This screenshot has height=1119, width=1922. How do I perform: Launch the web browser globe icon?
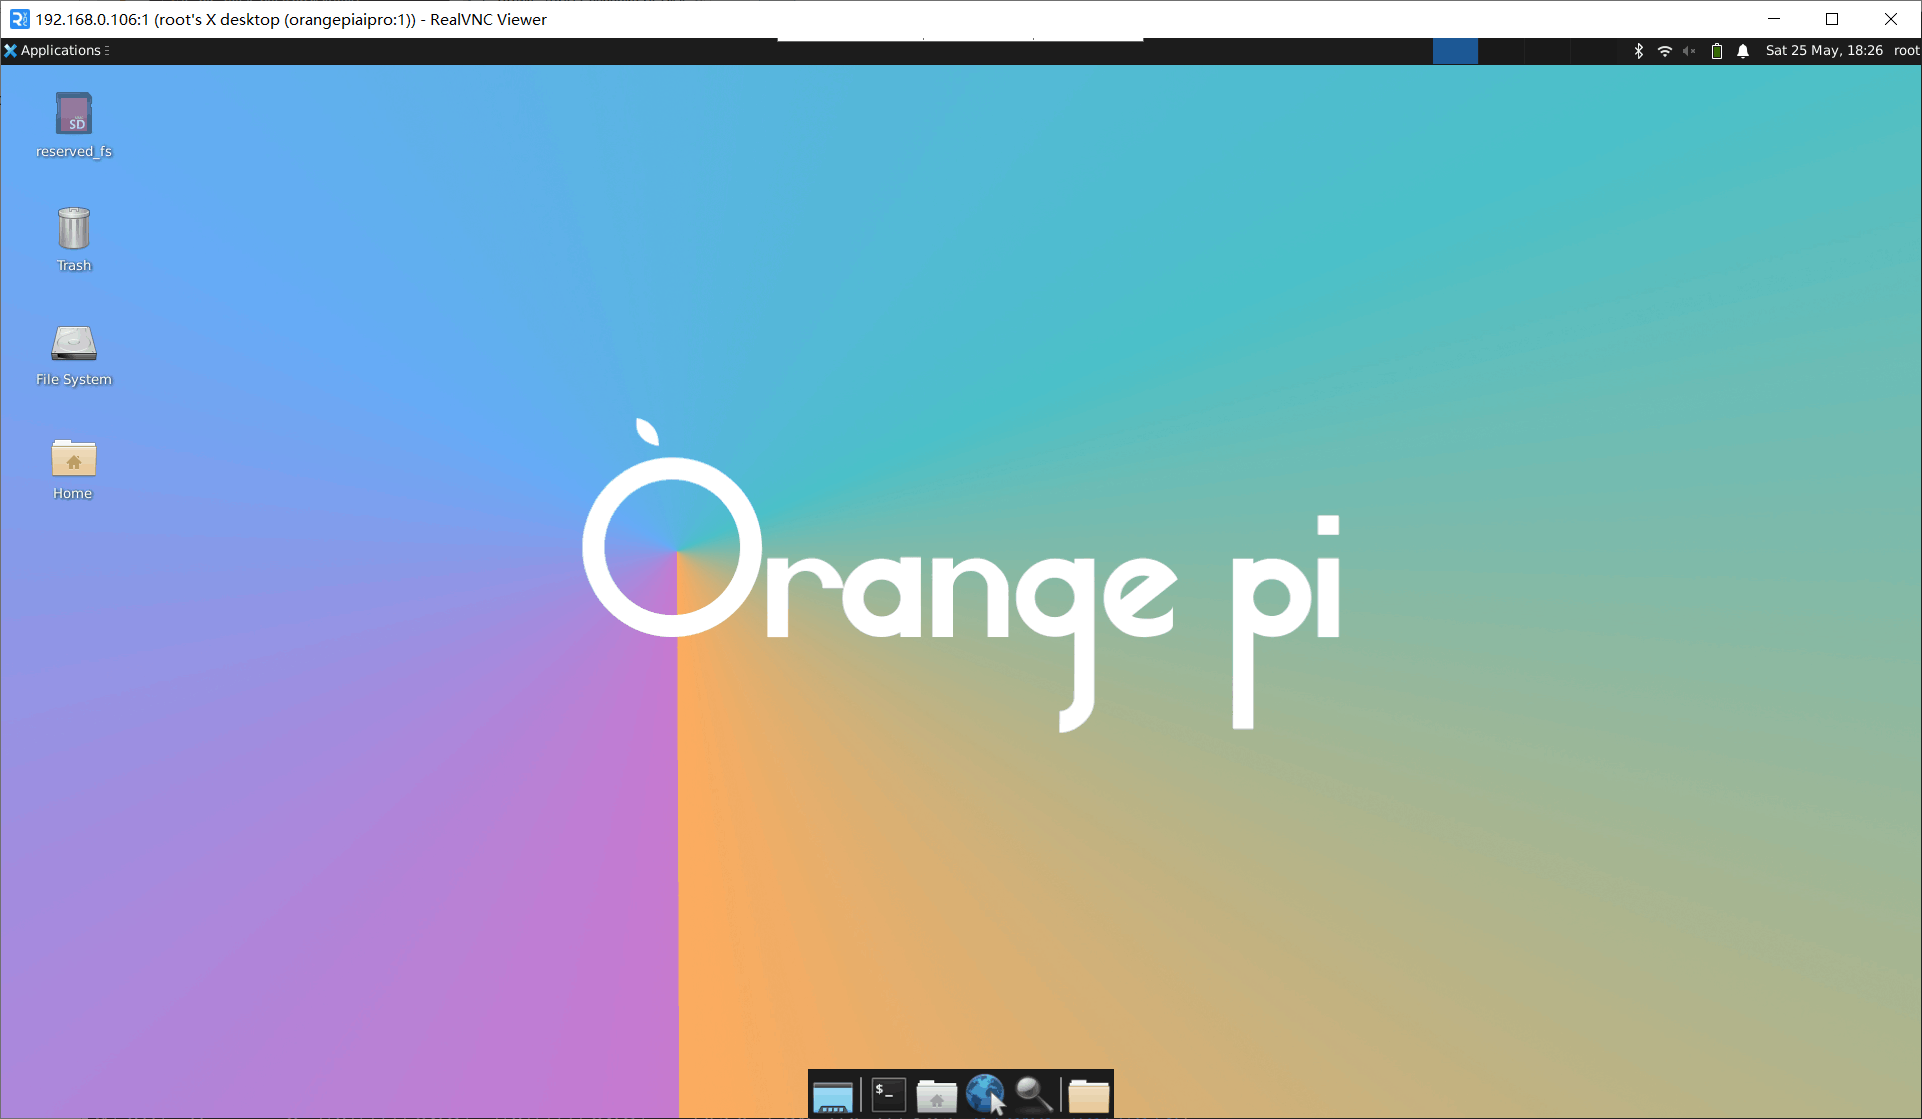point(985,1095)
